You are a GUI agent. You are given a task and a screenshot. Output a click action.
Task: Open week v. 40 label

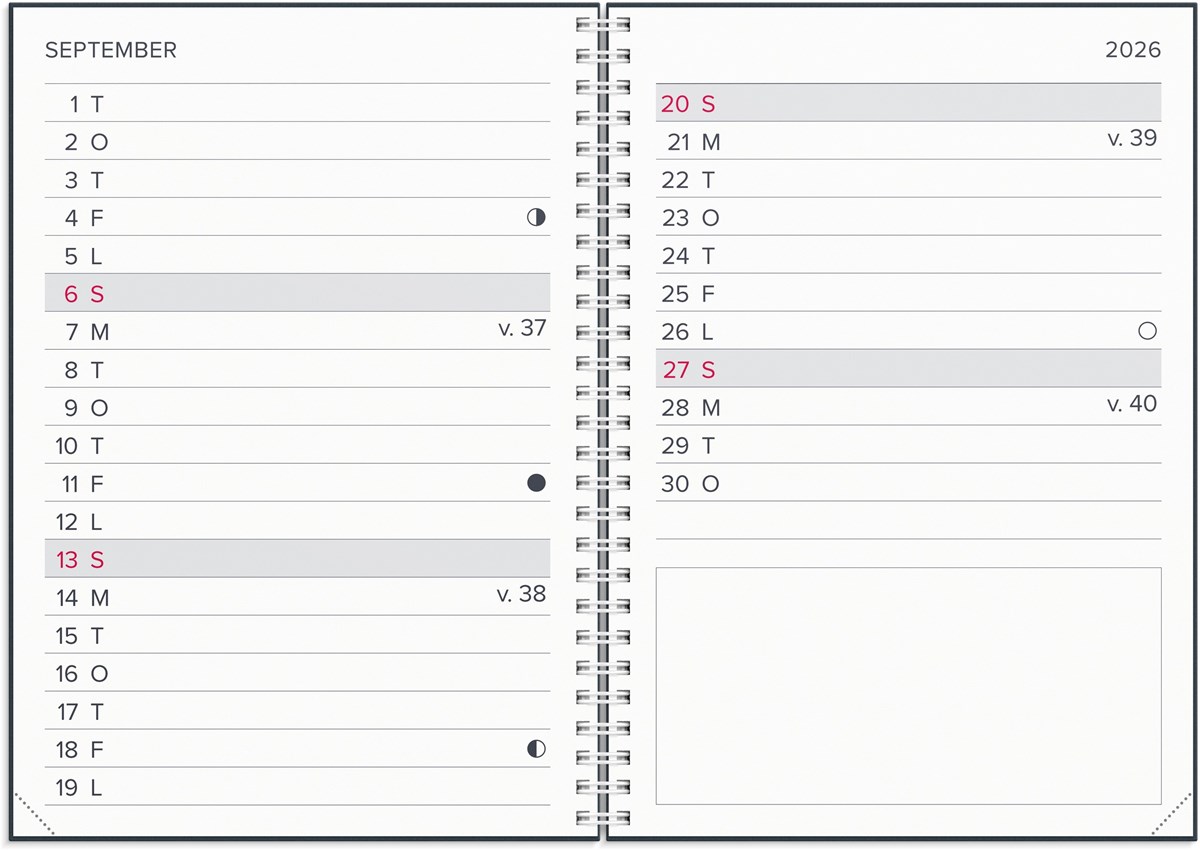[x=1132, y=404]
